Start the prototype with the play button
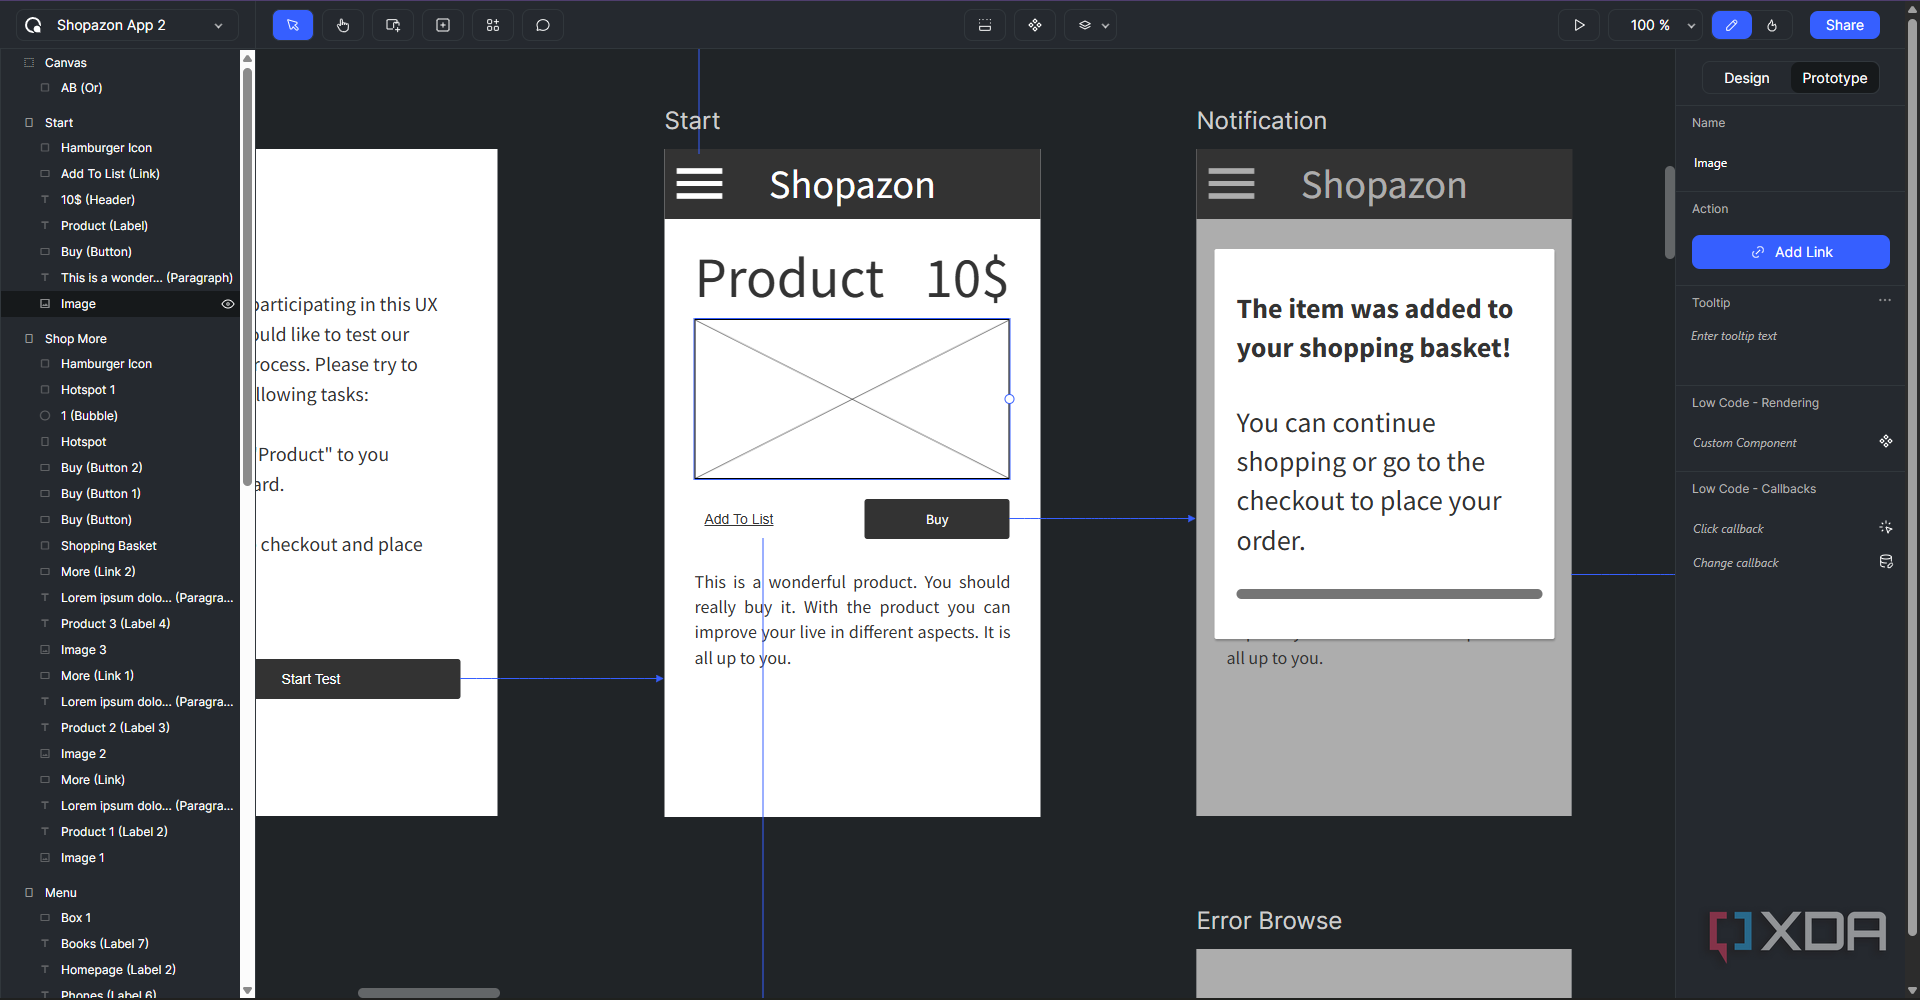 pyautogui.click(x=1579, y=25)
